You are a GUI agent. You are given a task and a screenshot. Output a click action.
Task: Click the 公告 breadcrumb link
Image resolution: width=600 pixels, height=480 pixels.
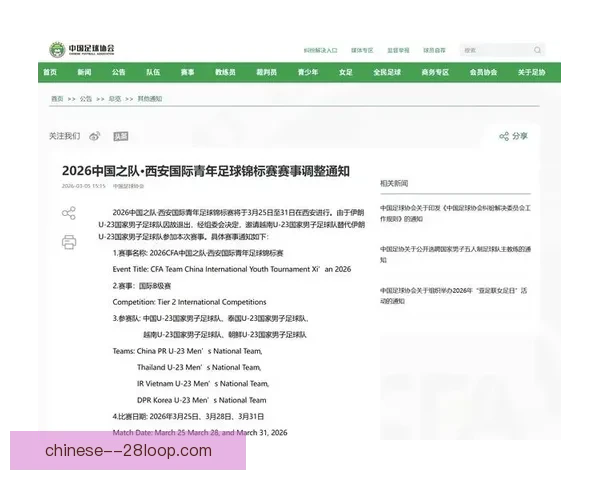tap(86, 99)
